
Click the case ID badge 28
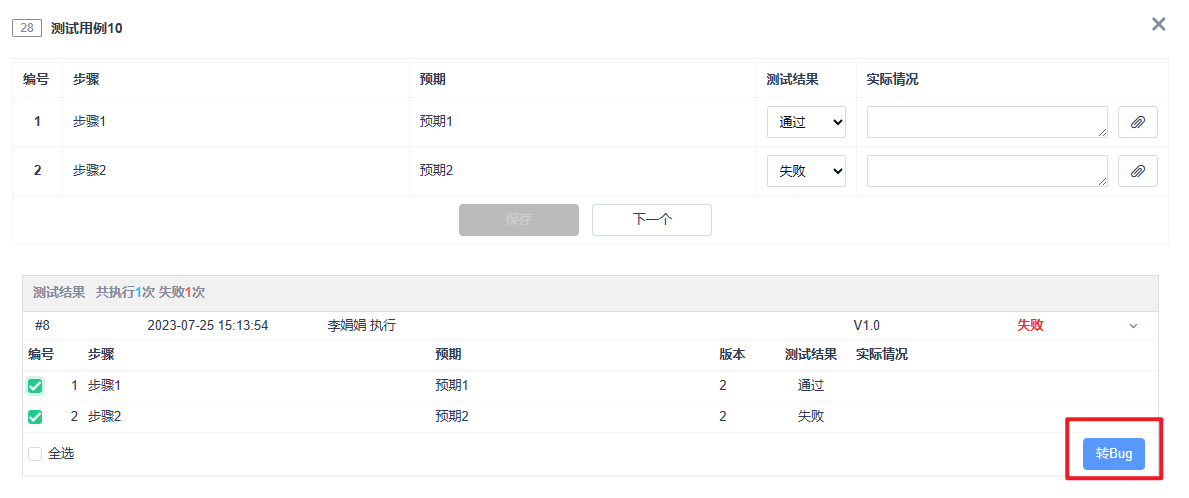tap(26, 28)
